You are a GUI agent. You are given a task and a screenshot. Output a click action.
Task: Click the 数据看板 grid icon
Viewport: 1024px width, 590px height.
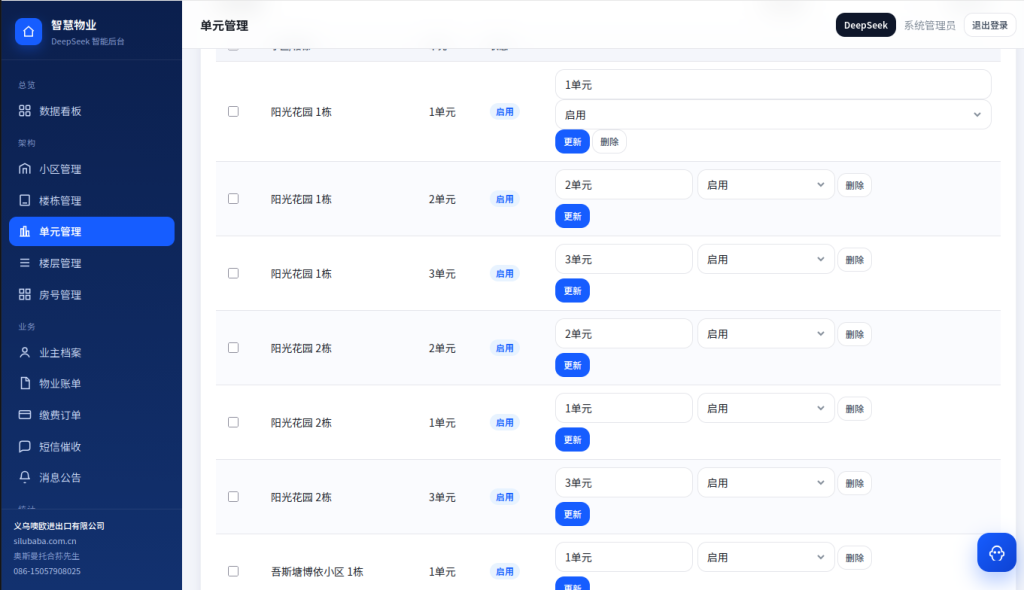pyautogui.click(x=25, y=111)
